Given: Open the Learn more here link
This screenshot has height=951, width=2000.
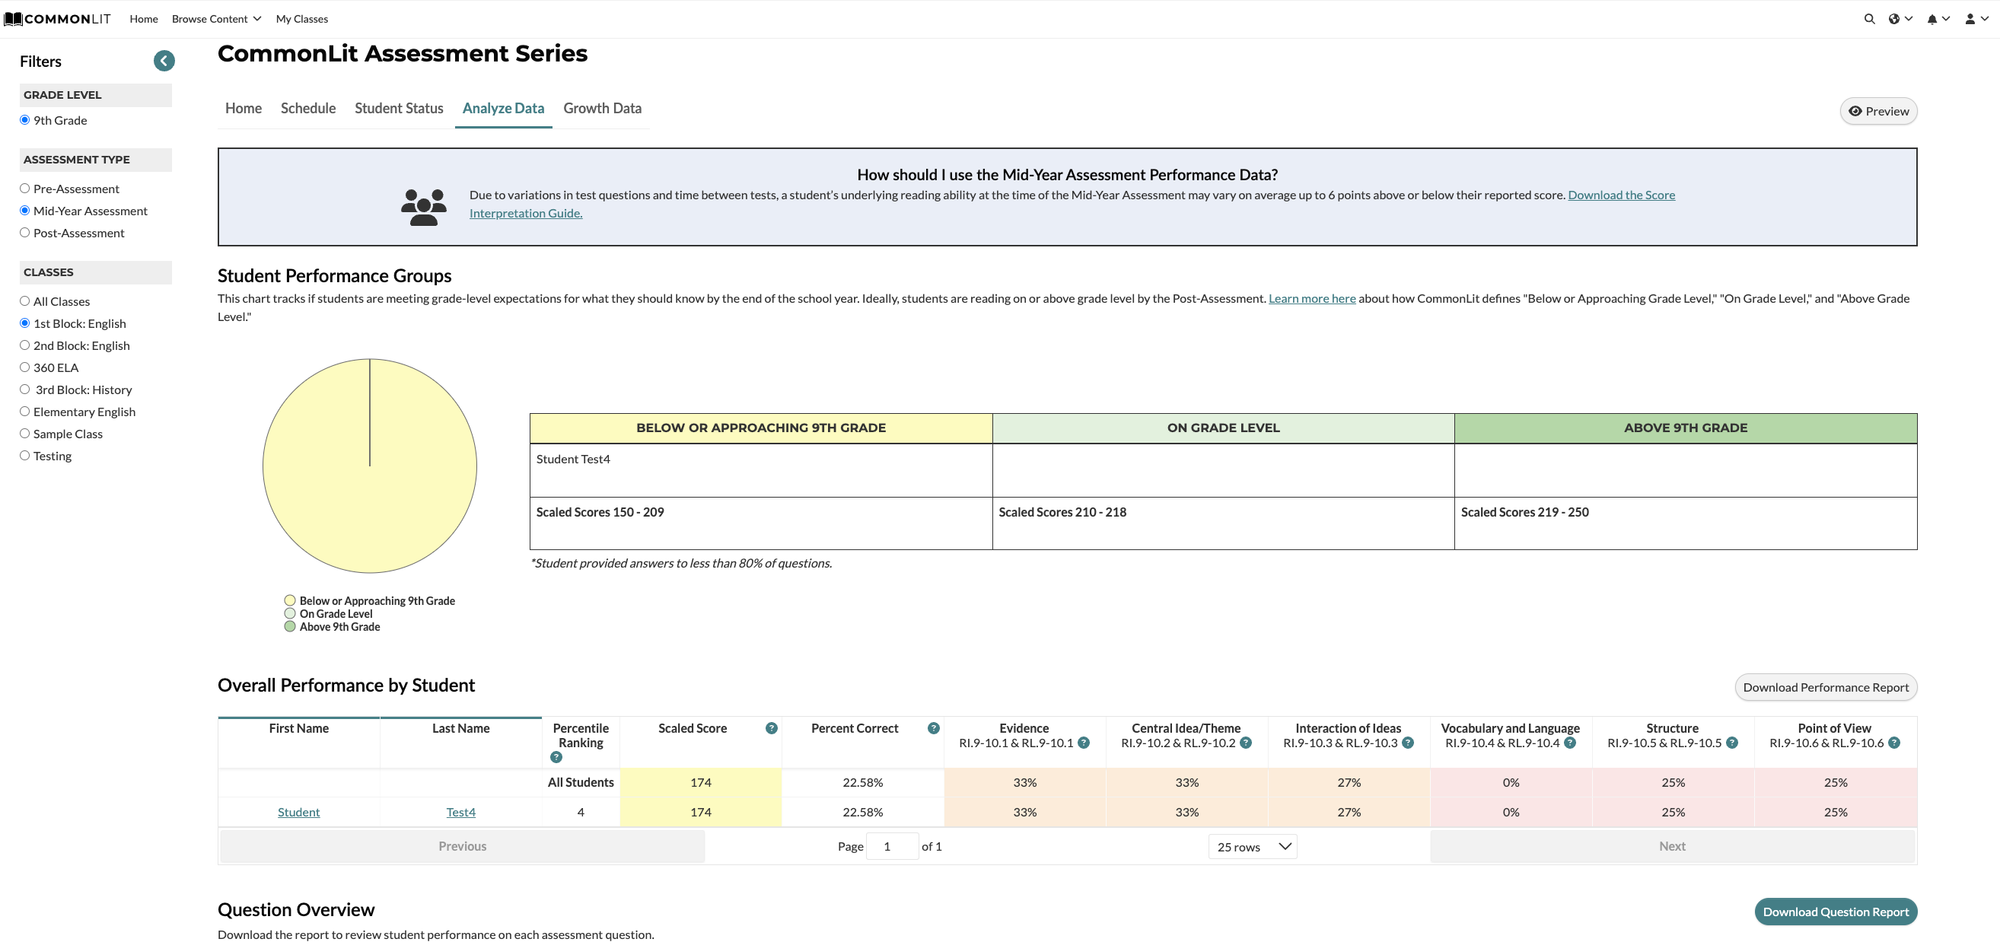Looking at the screenshot, I should click(1312, 298).
